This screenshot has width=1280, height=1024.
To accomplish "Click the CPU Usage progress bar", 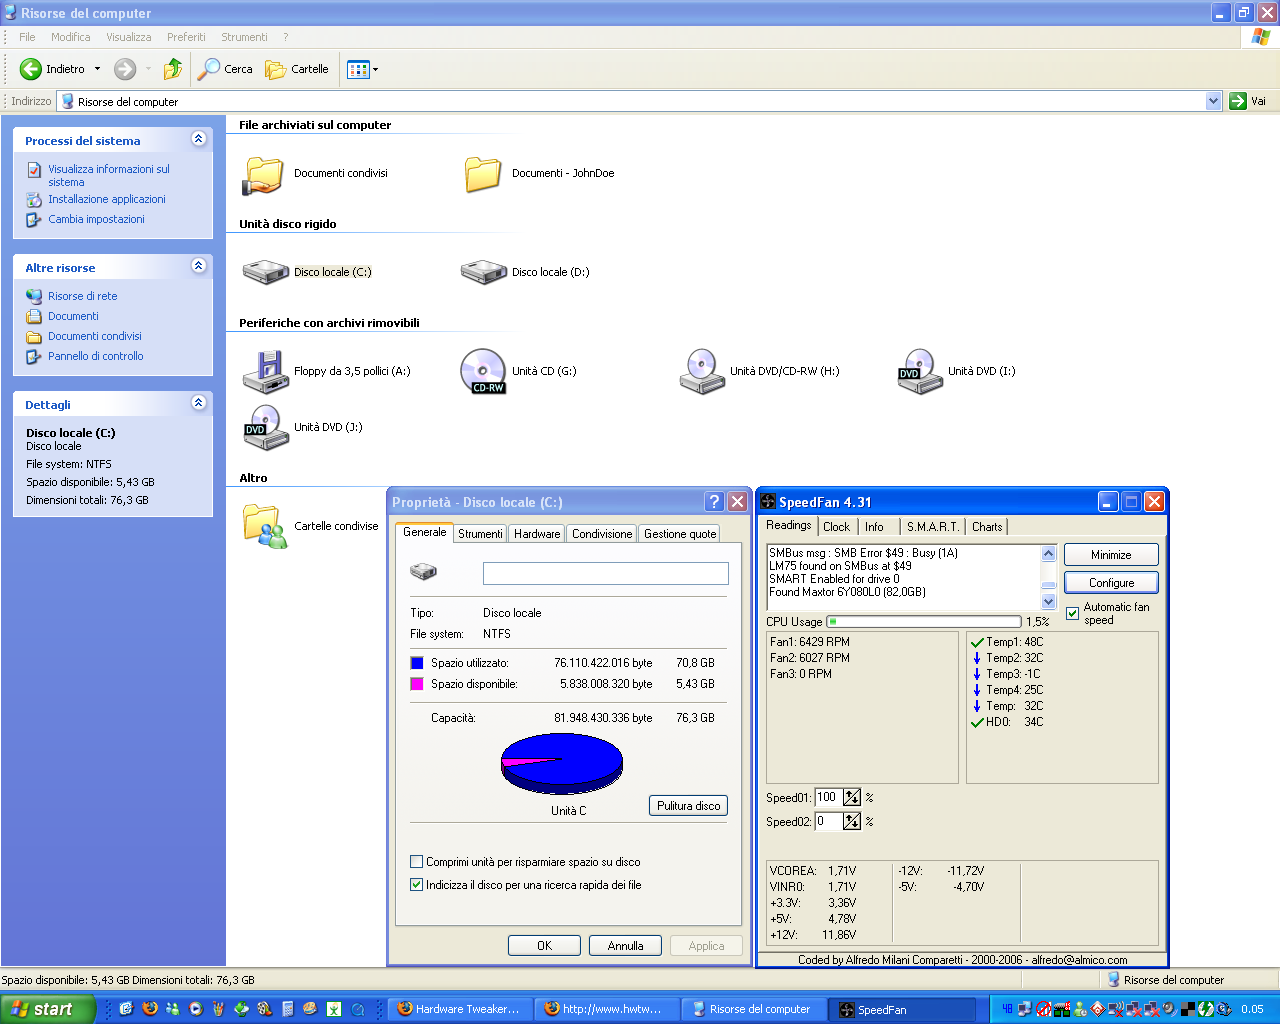I will (x=923, y=622).
